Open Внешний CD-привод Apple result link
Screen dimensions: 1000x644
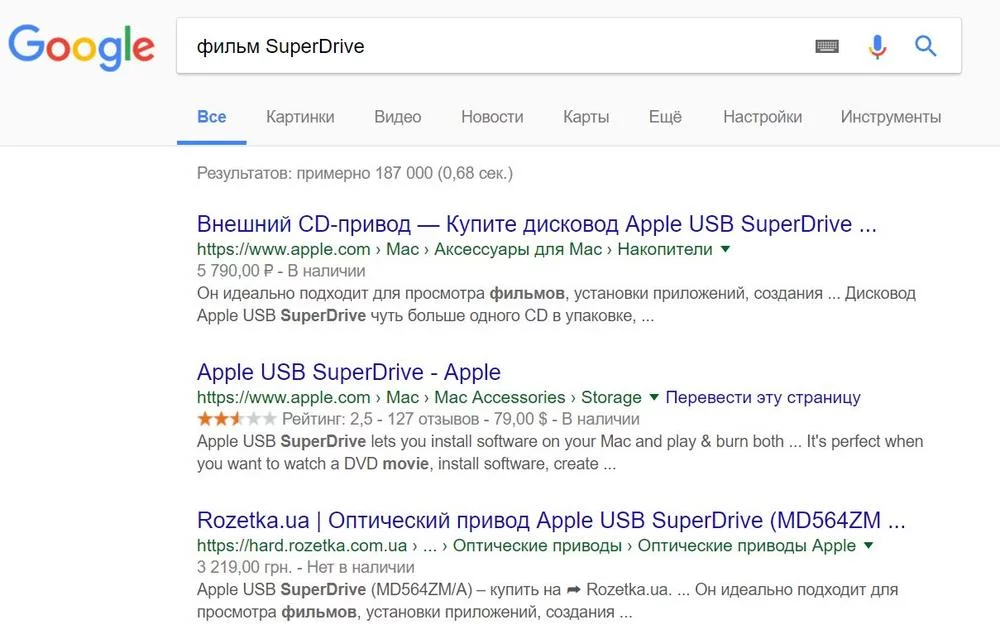coord(536,224)
